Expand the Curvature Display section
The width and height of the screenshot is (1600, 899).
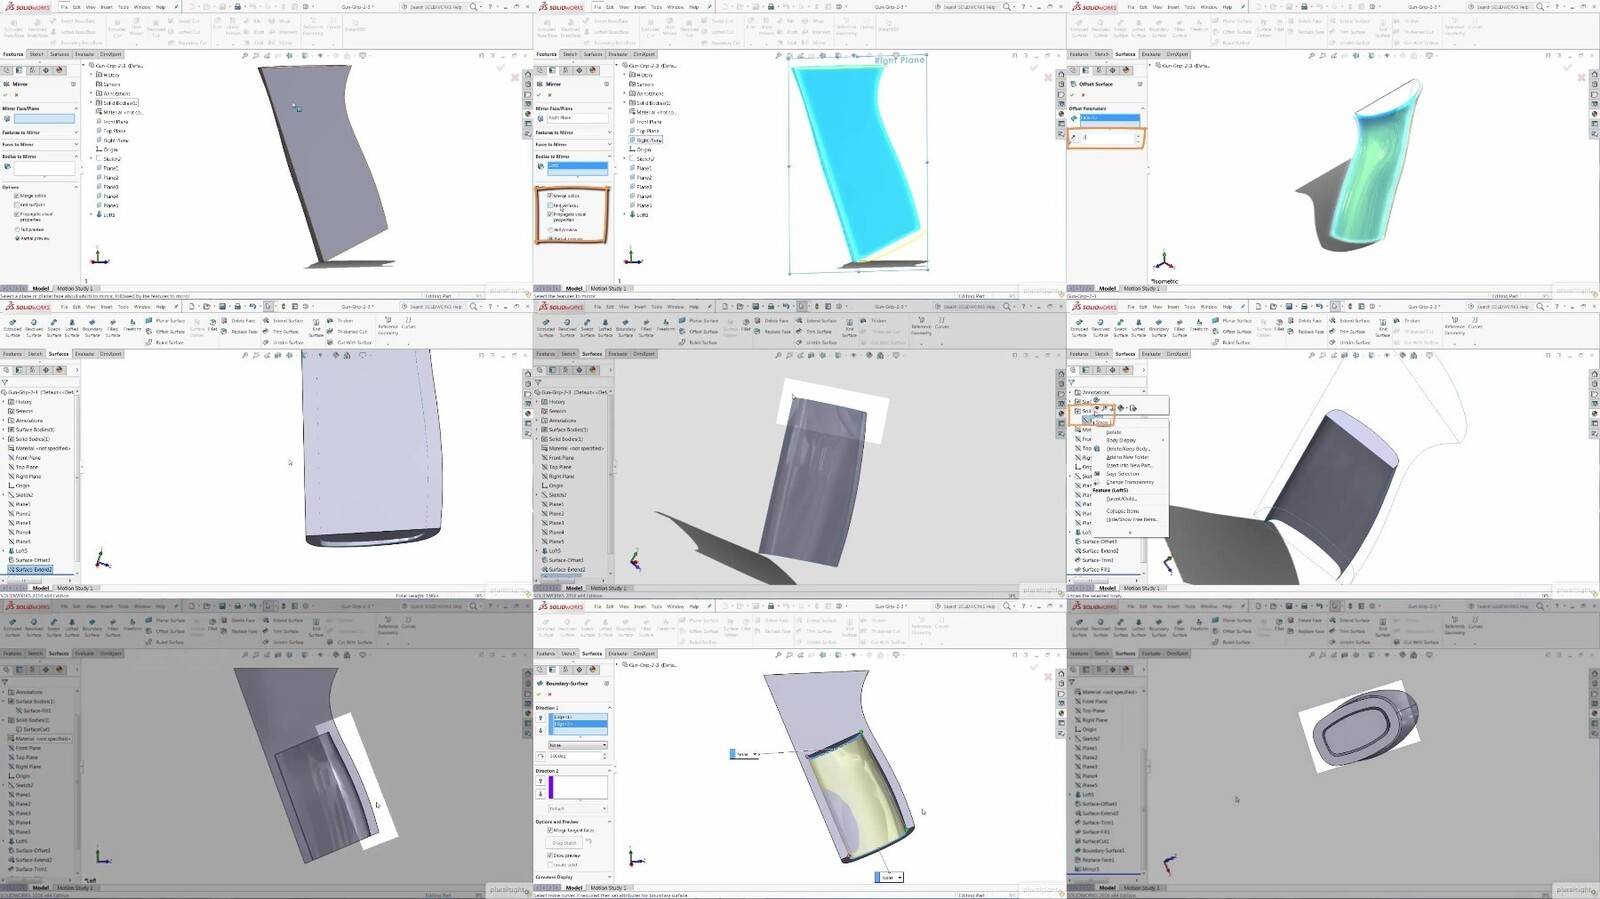point(609,877)
